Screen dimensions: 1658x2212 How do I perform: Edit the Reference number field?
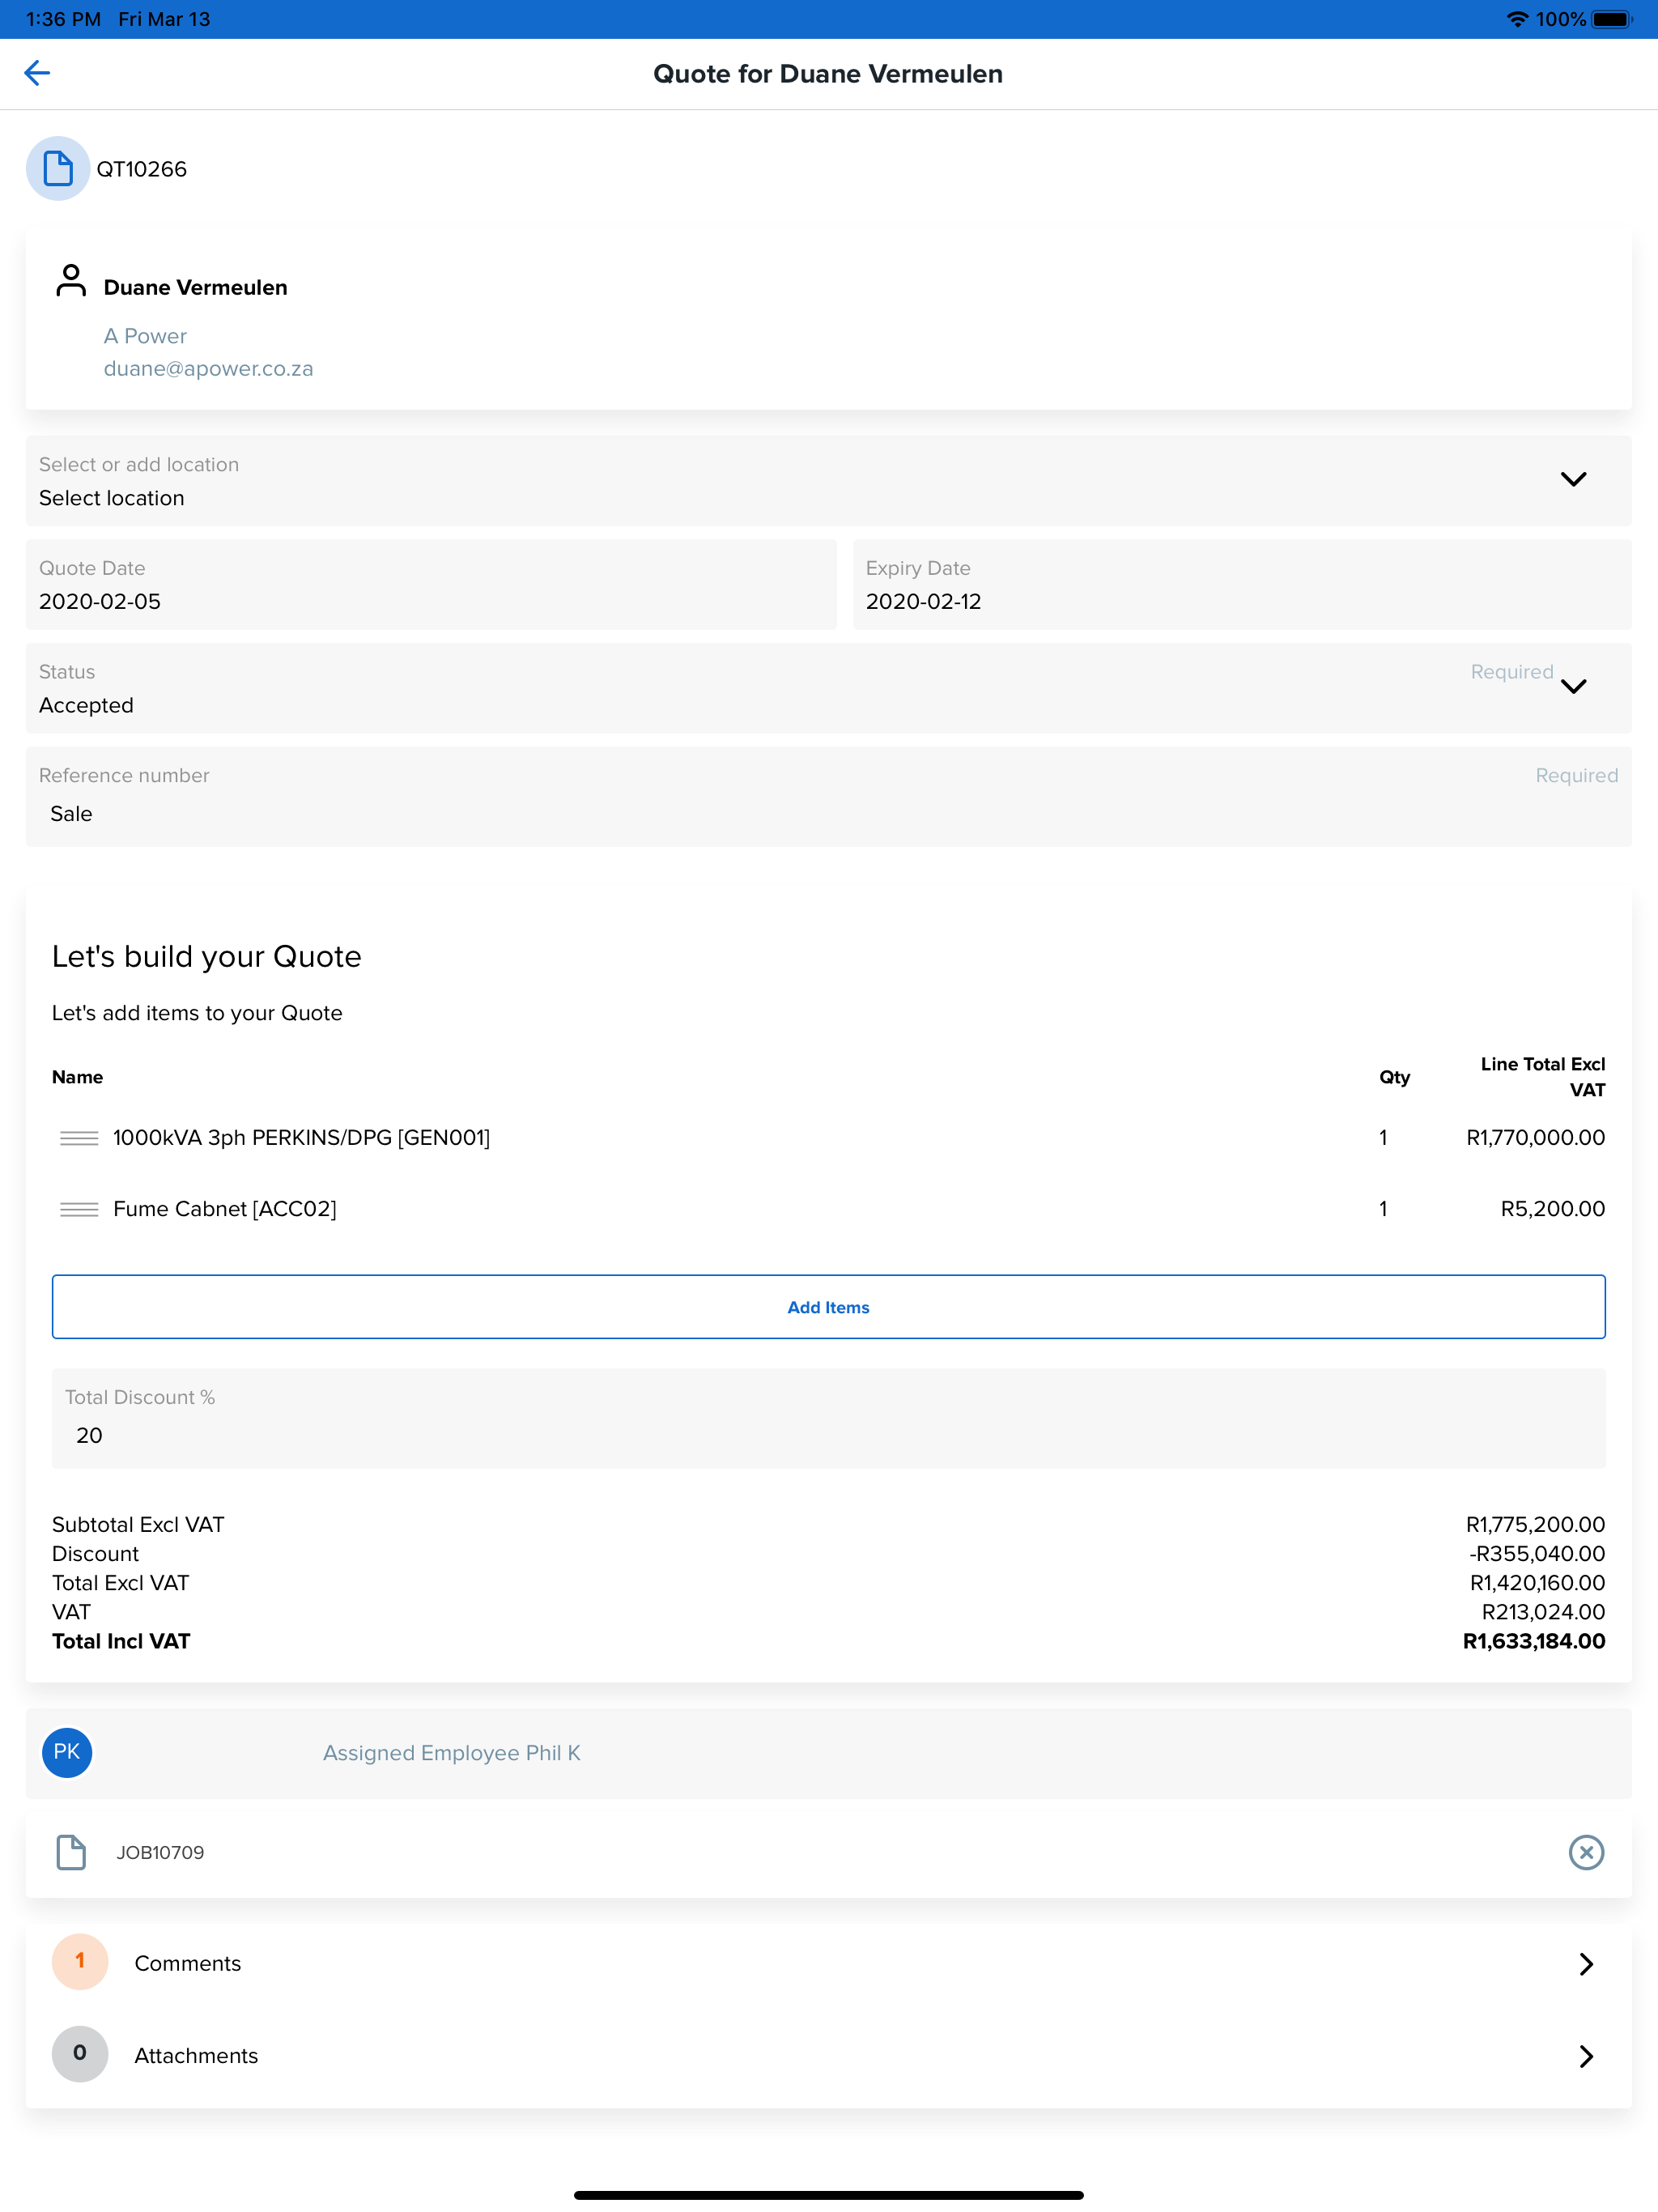tap(828, 797)
